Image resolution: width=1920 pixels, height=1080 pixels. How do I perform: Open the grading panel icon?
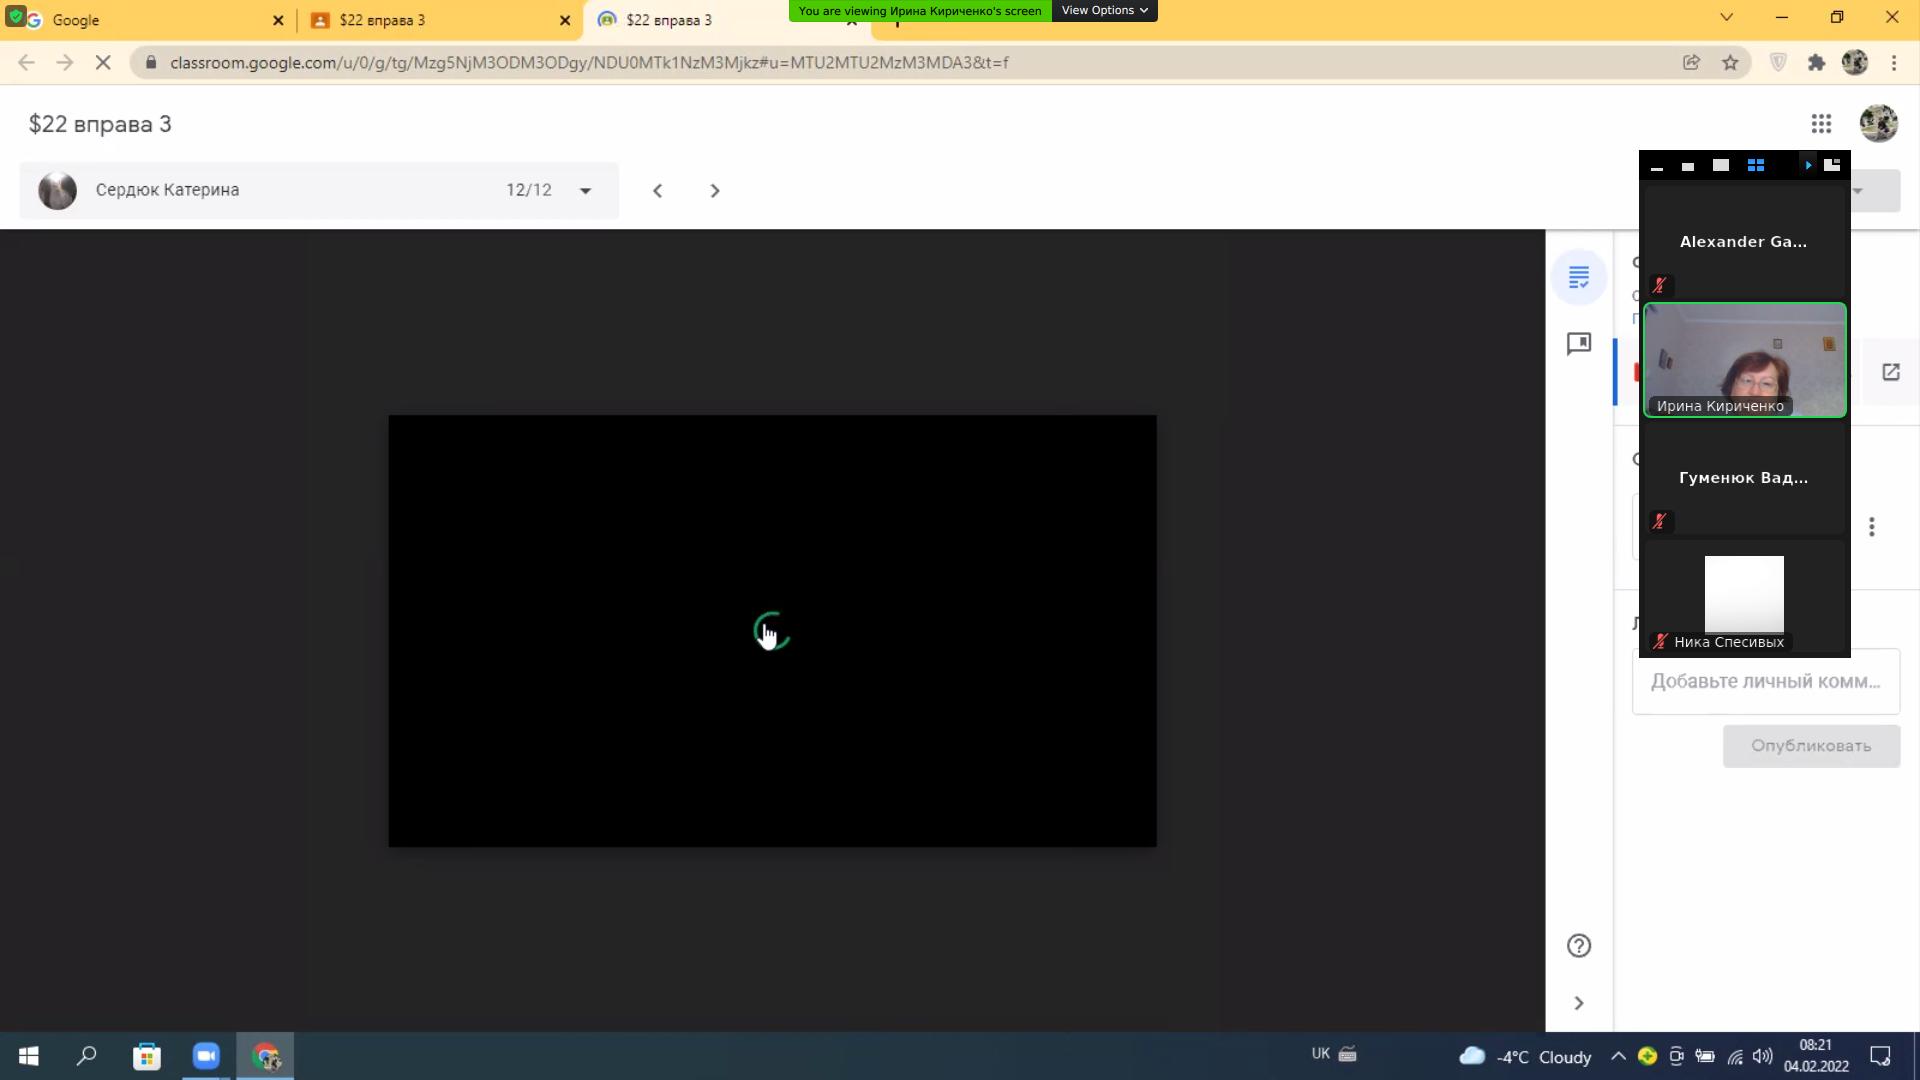coord(1579,277)
